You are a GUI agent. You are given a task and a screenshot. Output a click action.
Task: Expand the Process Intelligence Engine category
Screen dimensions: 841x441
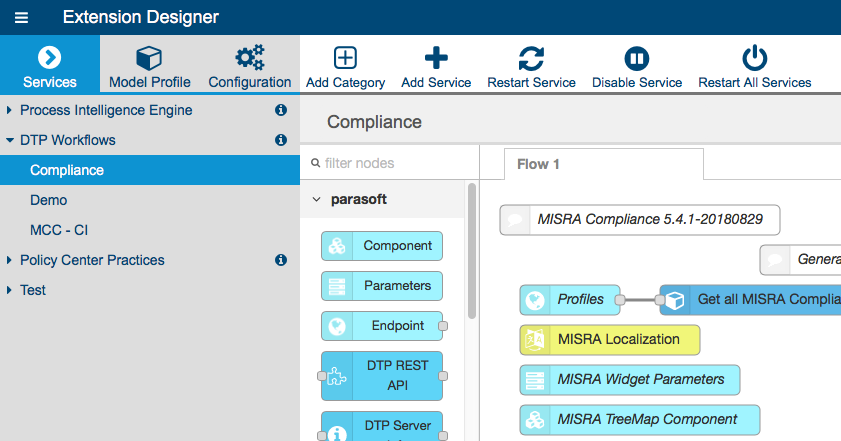point(9,110)
